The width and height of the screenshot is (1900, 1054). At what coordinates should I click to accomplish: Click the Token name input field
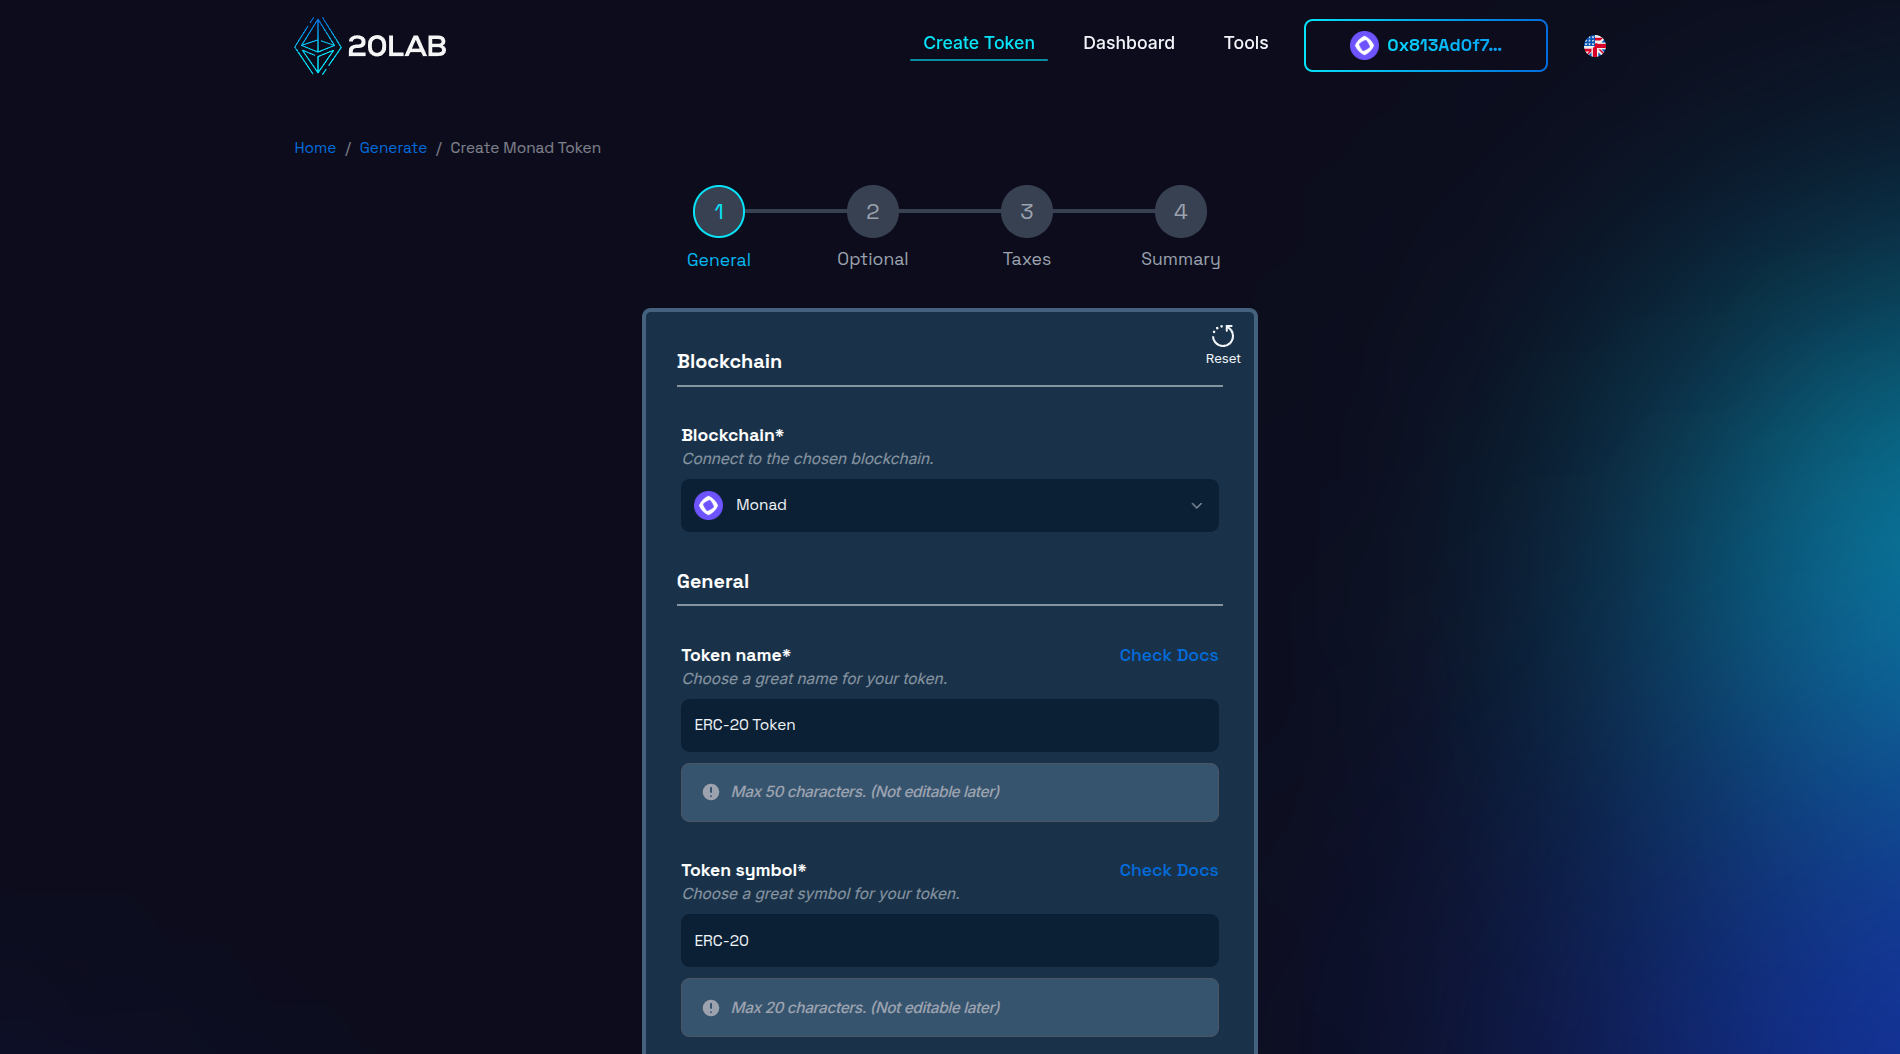tap(949, 725)
